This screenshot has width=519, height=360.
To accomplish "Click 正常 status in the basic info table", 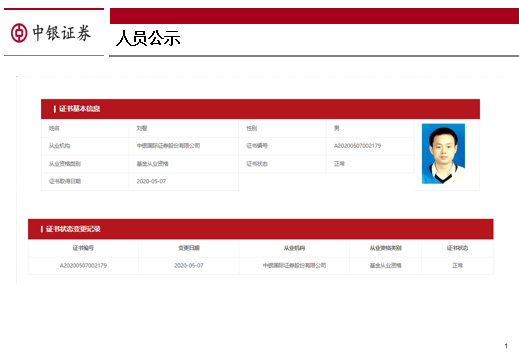I will coord(339,164).
